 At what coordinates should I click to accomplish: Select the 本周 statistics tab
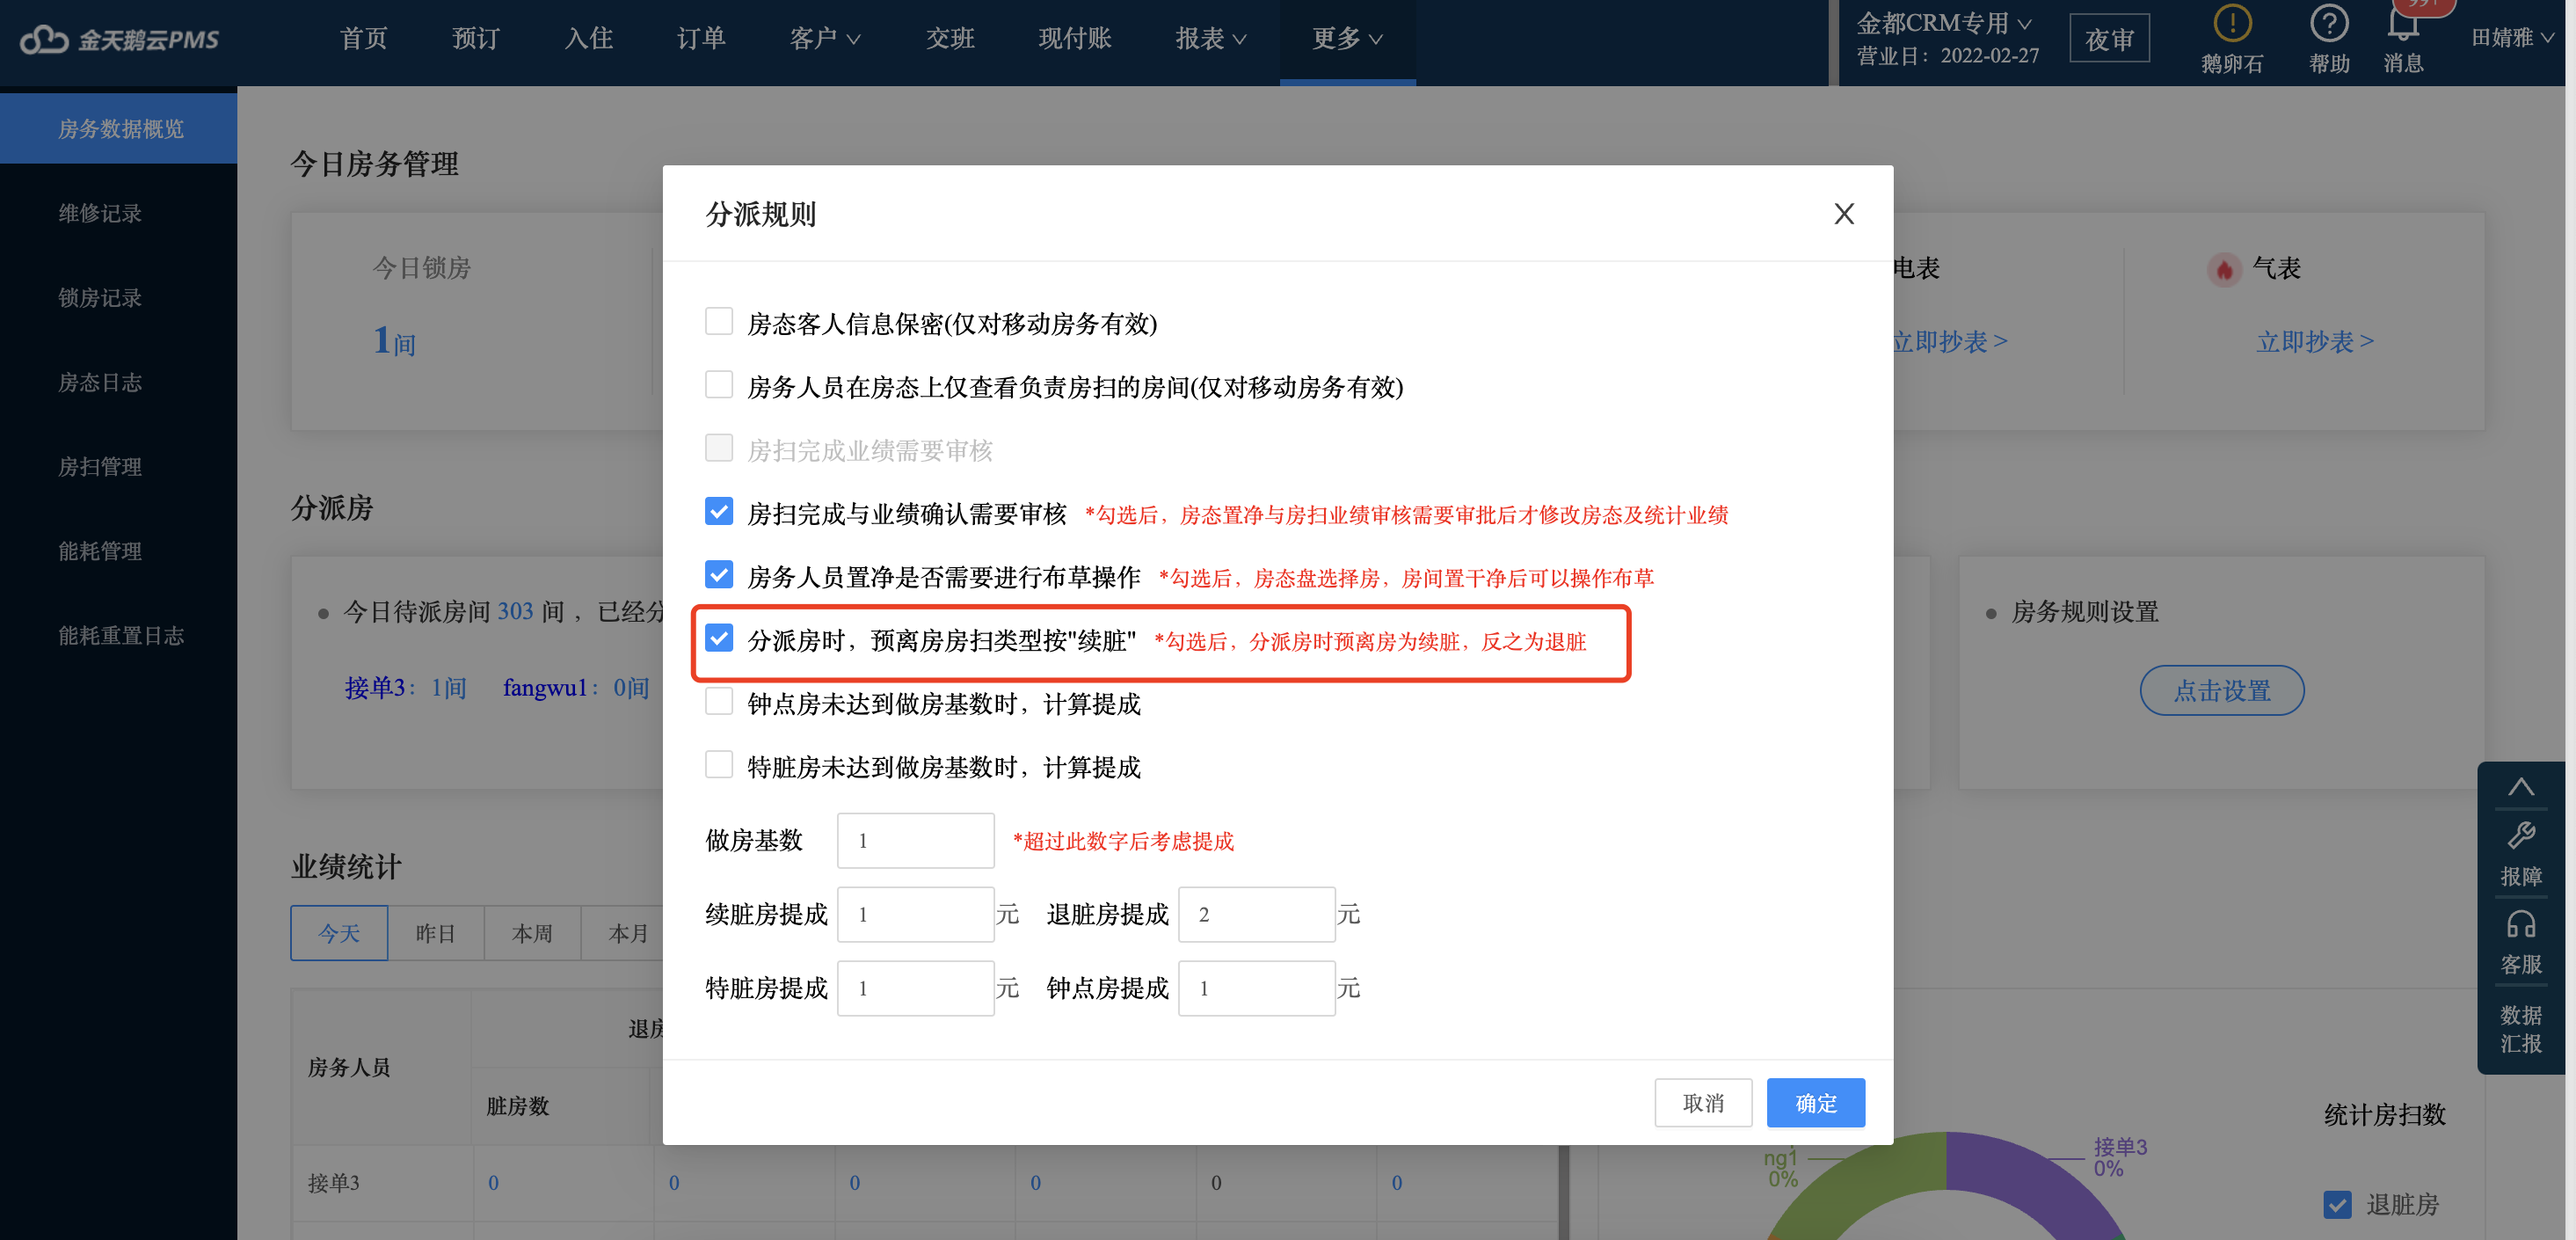coord(533,933)
